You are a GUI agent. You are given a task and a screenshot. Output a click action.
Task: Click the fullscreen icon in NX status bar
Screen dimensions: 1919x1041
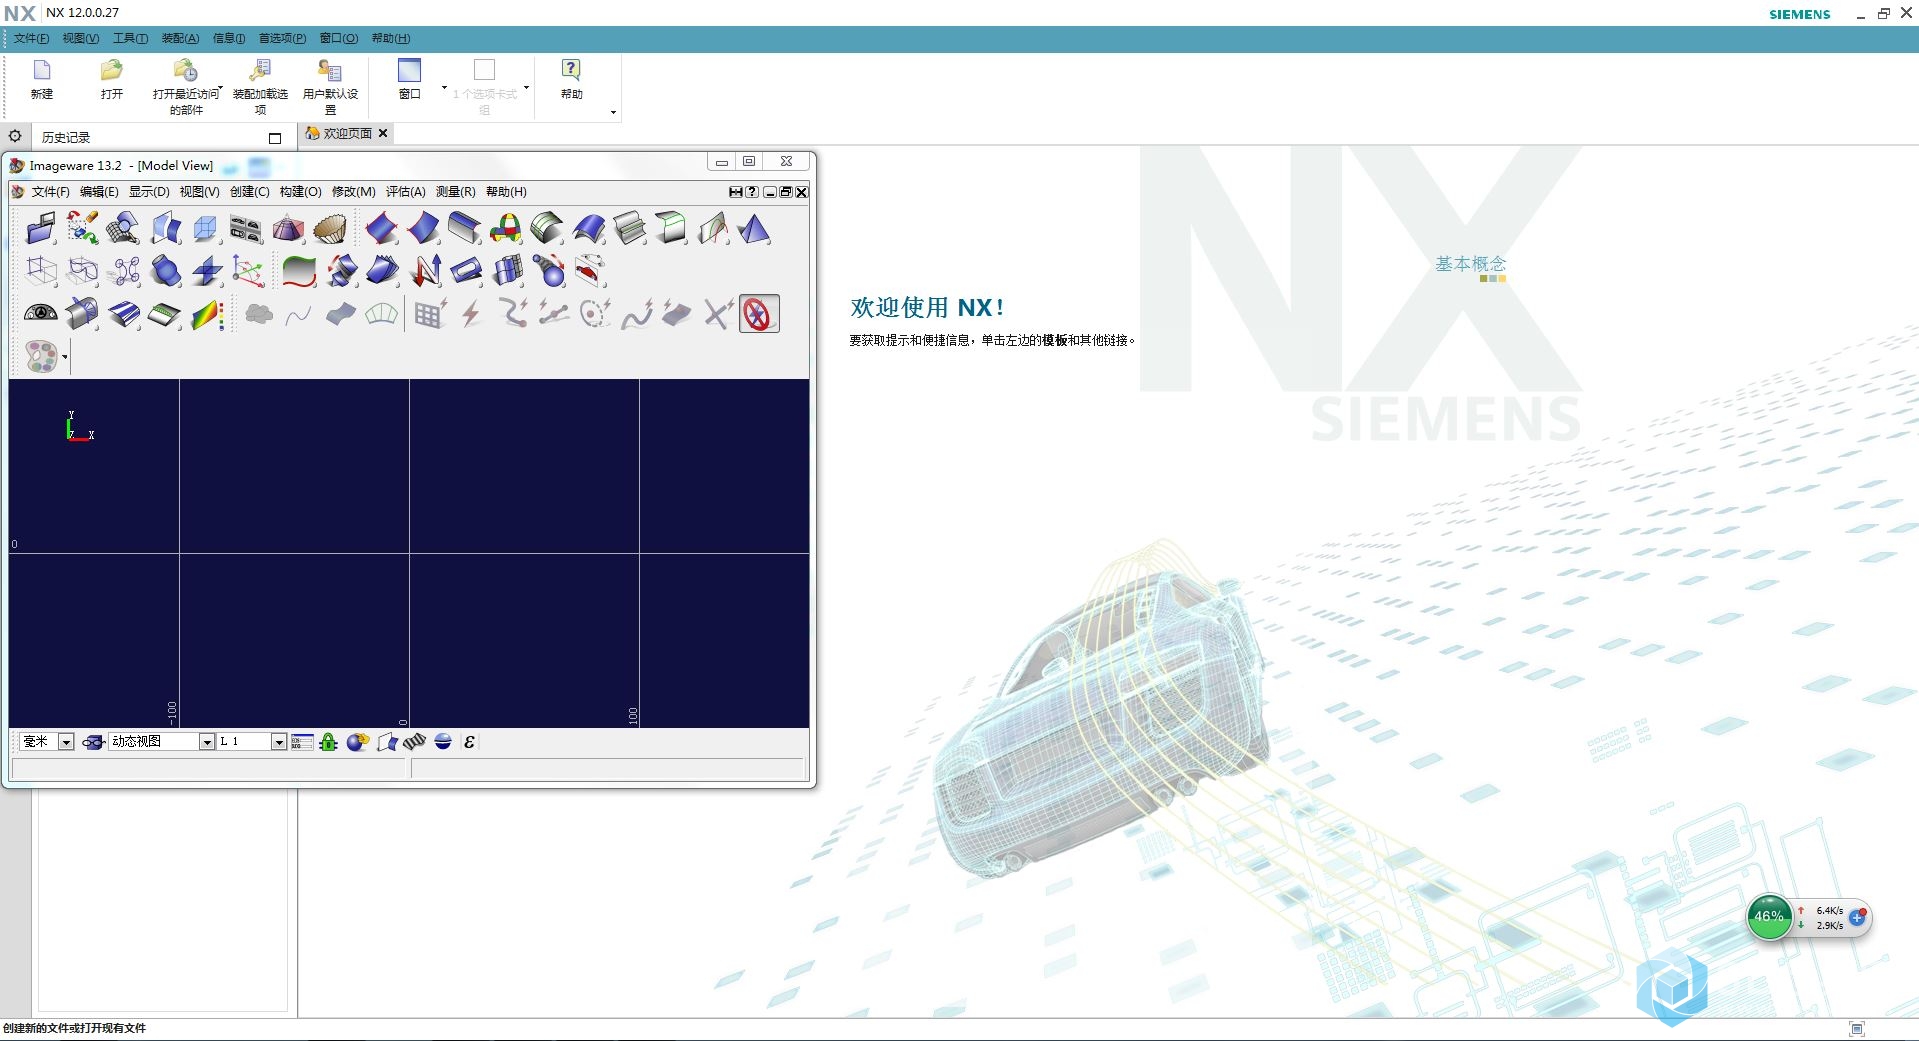point(1857,1029)
